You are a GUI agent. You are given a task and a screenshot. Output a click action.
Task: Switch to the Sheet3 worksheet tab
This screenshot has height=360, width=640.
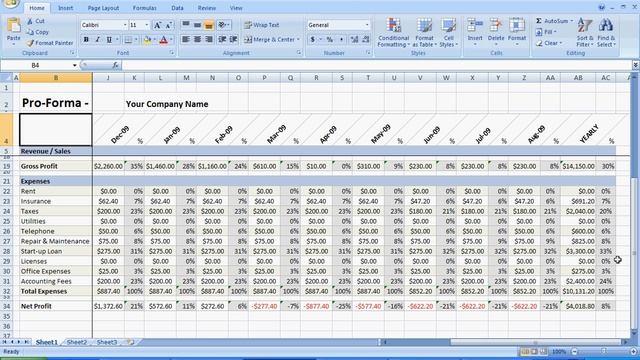(x=107, y=342)
